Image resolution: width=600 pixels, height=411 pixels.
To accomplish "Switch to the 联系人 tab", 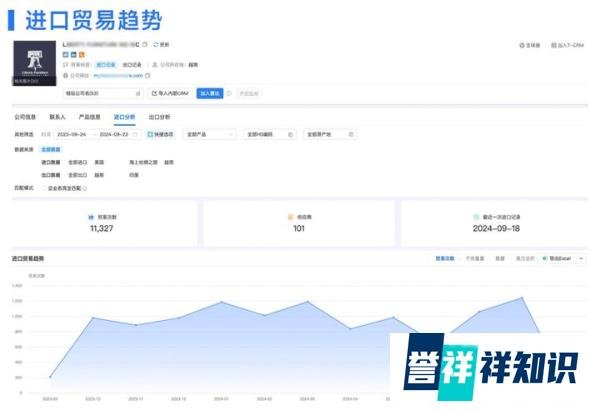I will (57, 117).
